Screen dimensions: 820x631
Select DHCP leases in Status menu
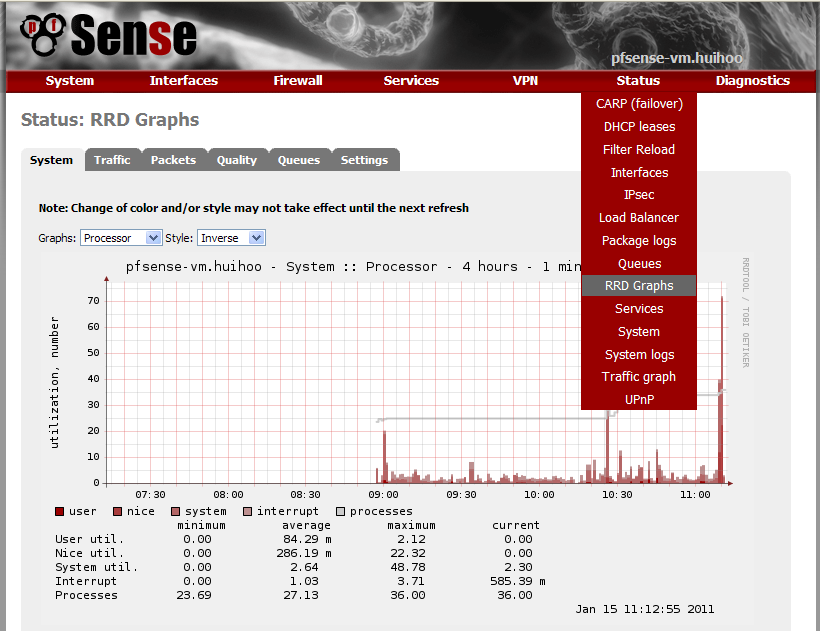click(x=639, y=127)
